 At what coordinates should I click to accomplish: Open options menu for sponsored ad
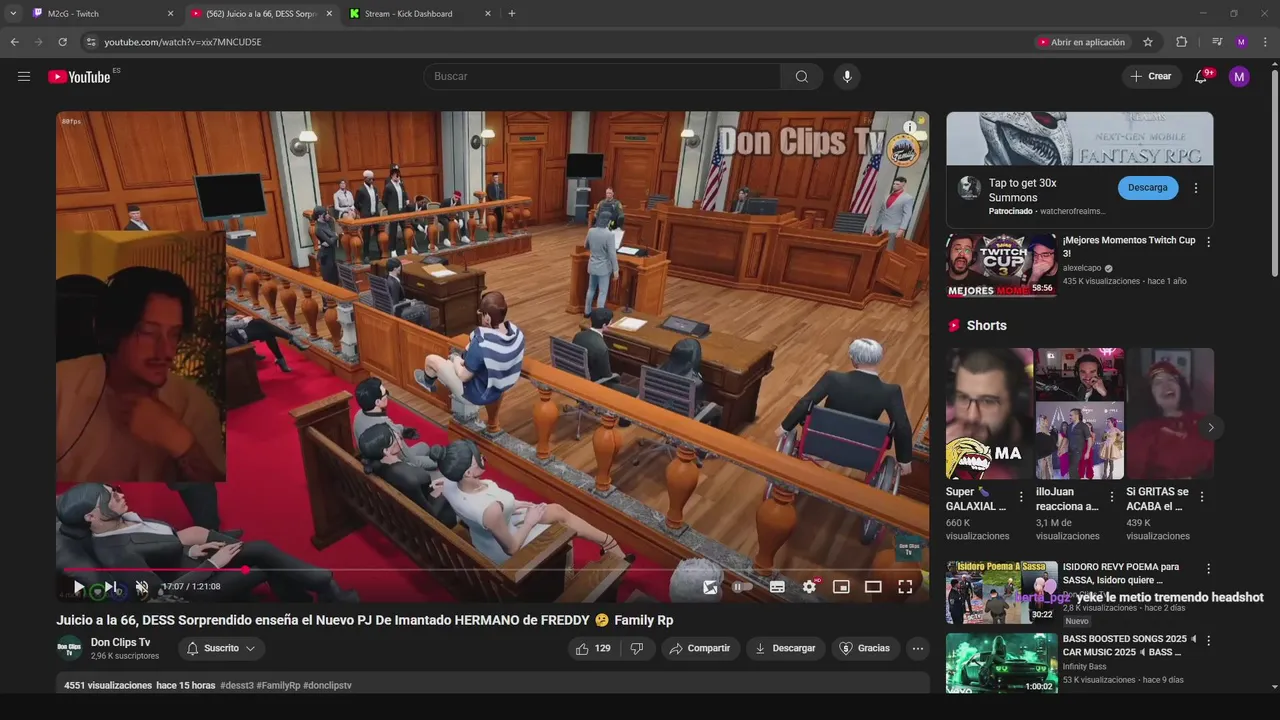(x=1195, y=188)
